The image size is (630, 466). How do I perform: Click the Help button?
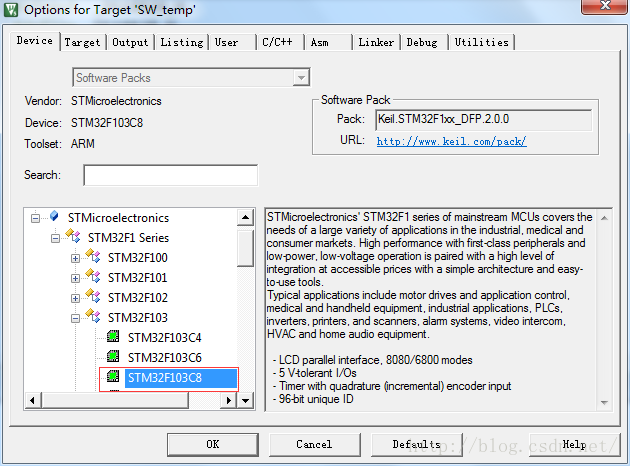tap(574, 444)
